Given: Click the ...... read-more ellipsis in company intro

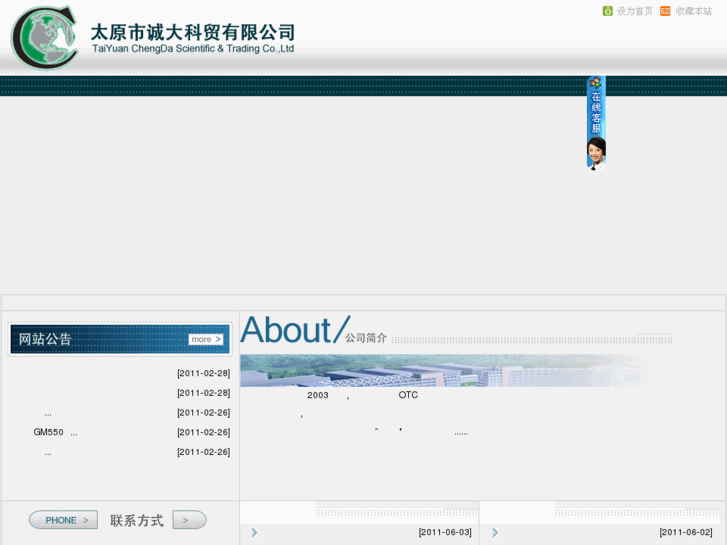Looking at the screenshot, I should point(461,433).
